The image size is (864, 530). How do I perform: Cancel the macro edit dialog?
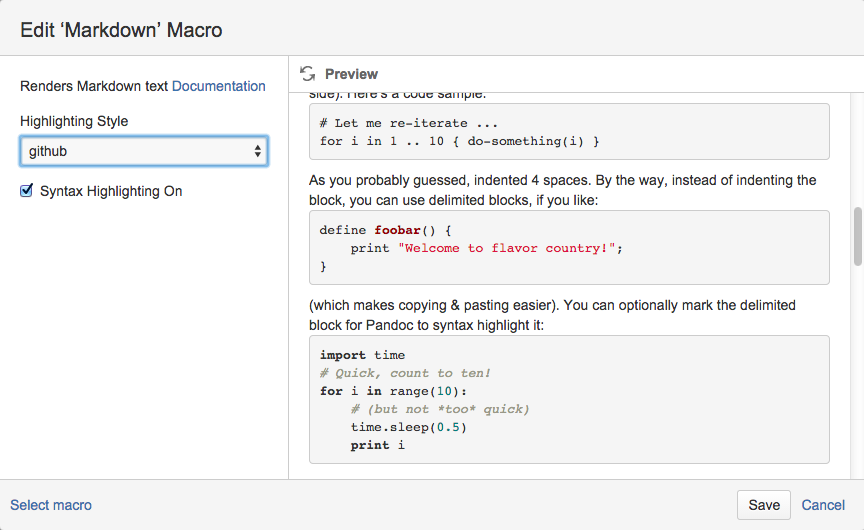pyautogui.click(x=823, y=505)
